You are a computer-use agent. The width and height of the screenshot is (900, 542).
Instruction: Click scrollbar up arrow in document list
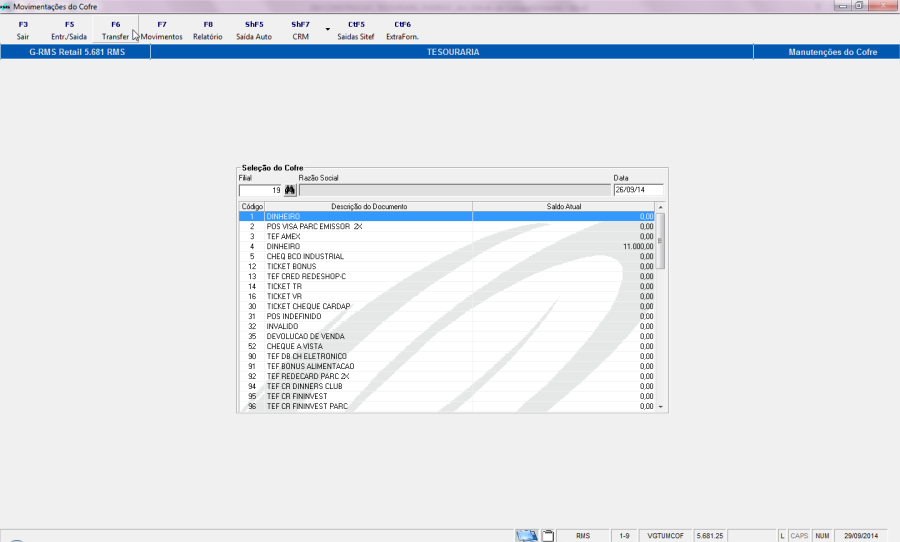(x=661, y=207)
